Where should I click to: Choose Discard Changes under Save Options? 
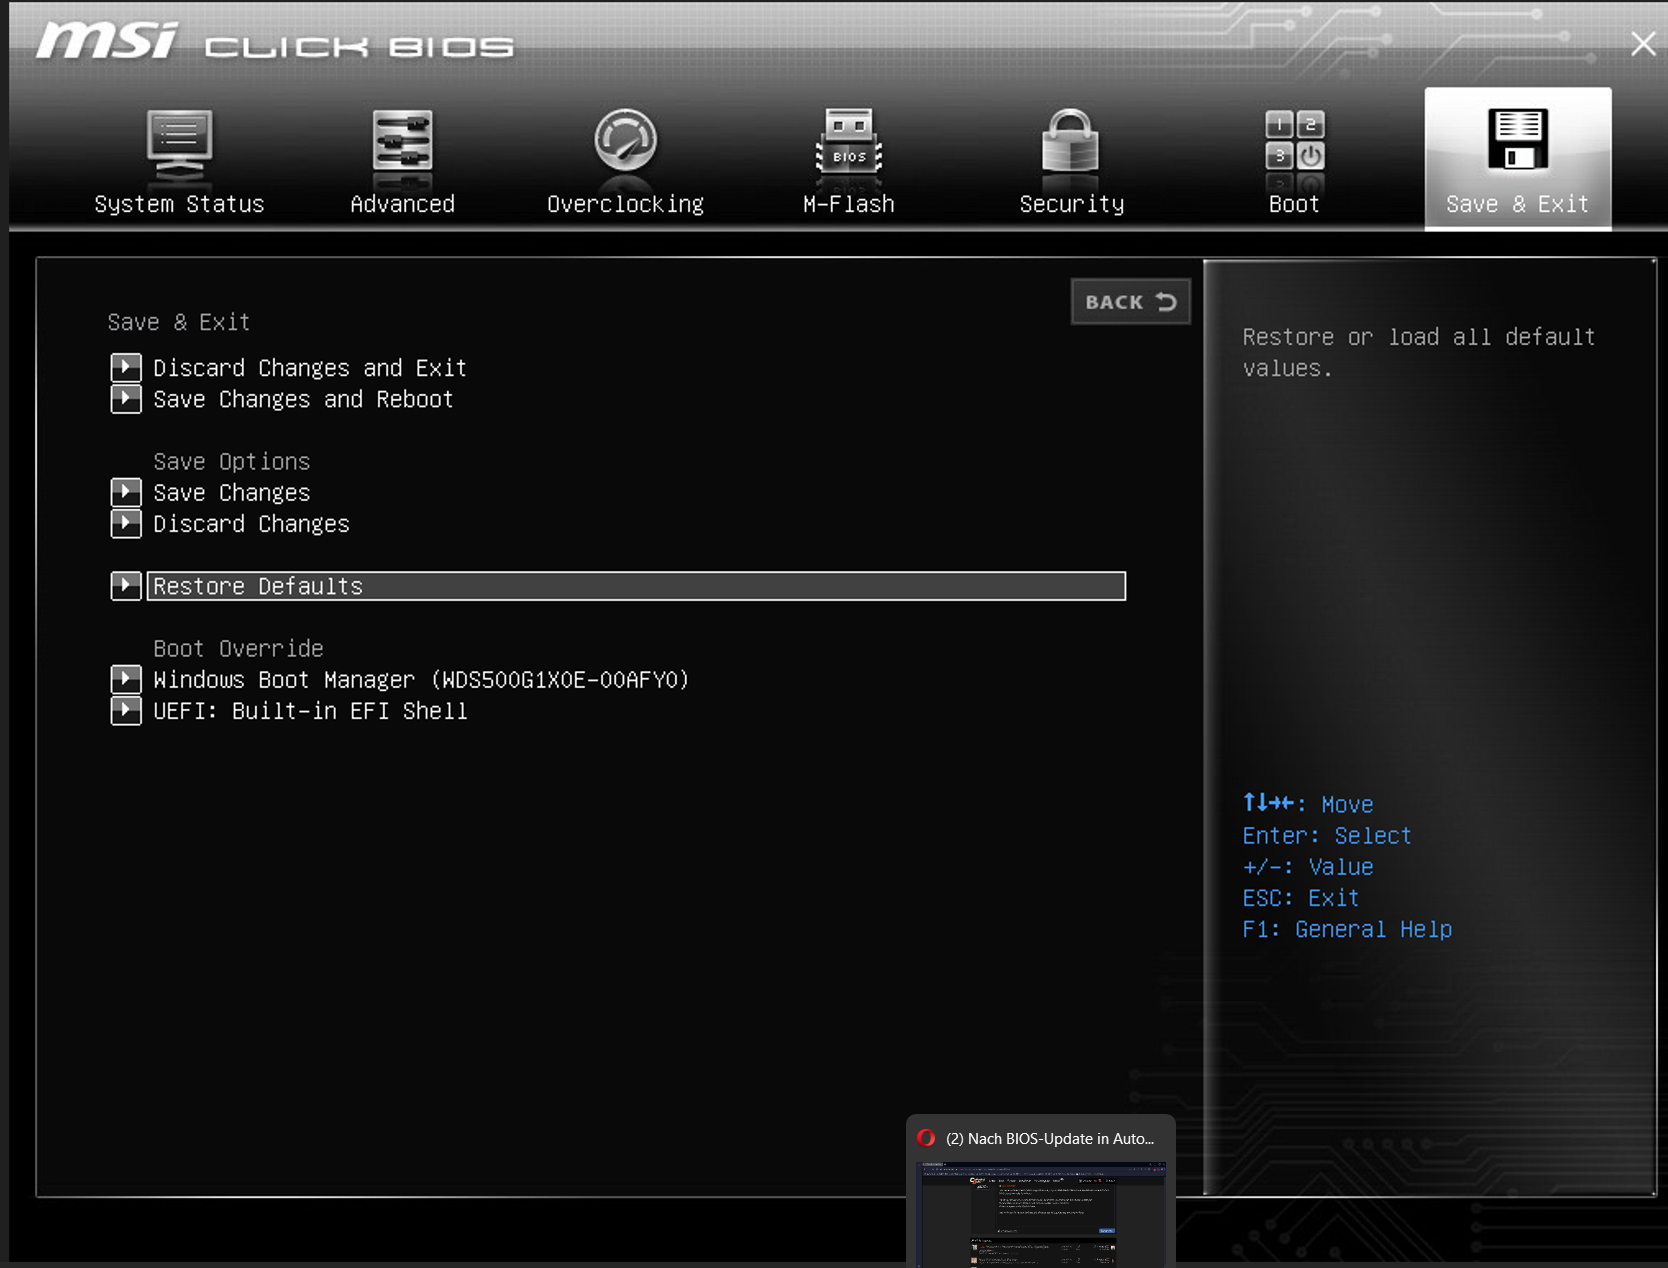pos(251,524)
